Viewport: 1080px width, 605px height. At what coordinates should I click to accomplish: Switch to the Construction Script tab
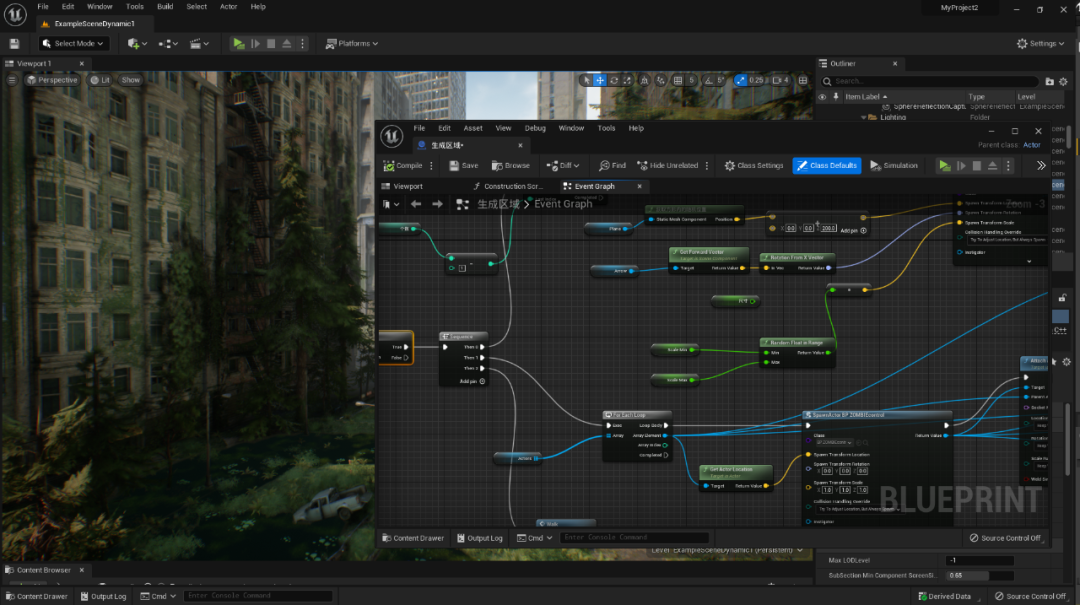[507, 186]
